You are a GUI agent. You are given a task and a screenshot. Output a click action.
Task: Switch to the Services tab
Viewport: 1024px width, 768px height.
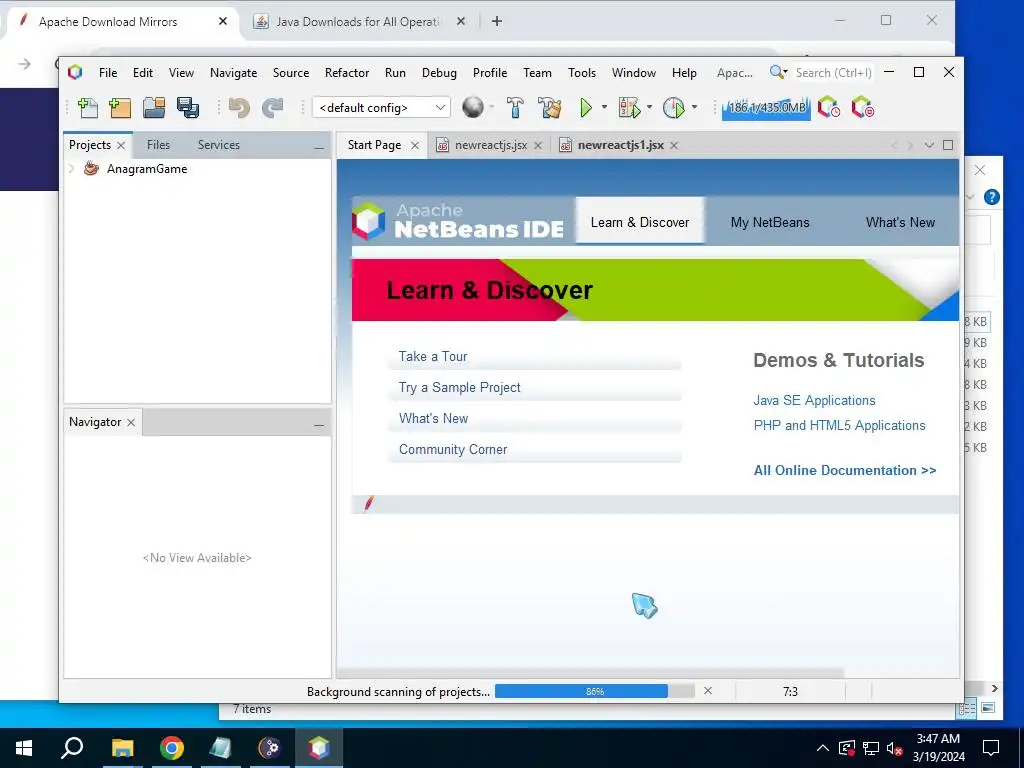tap(219, 145)
